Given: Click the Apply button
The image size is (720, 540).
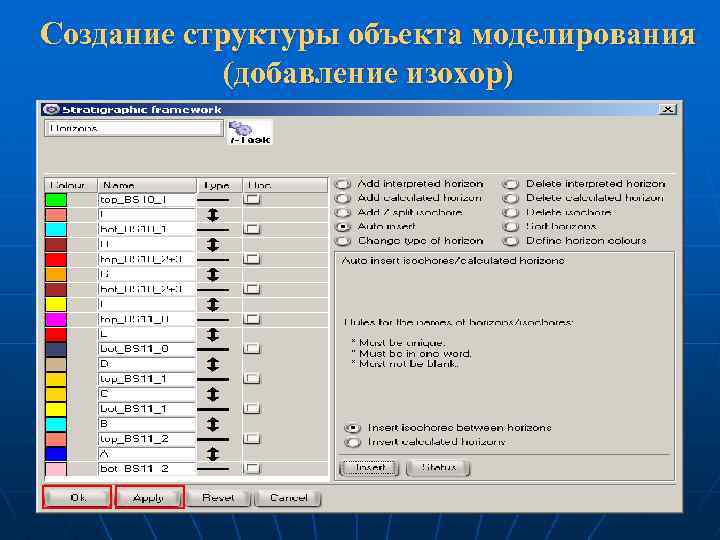Looking at the screenshot, I should 150,497.
